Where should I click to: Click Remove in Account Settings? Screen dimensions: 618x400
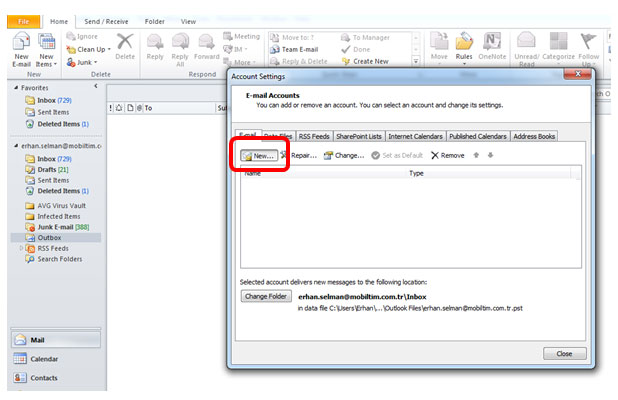(x=448, y=155)
